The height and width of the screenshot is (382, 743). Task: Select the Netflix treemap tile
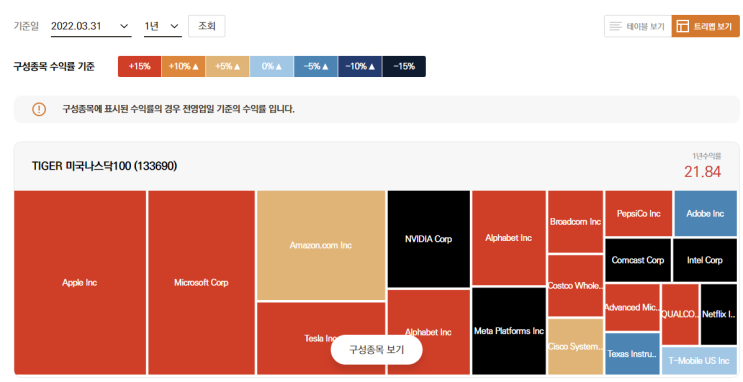pos(719,314)
